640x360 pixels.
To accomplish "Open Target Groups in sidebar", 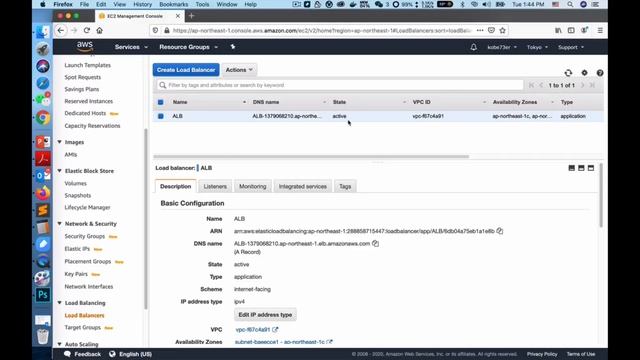I will point(82,327).
